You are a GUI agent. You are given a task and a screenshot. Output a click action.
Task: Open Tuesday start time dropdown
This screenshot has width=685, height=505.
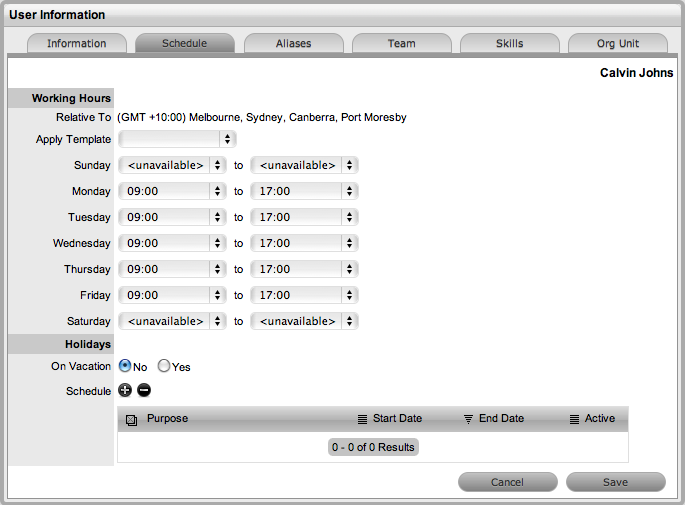click(x=172, y=217)
